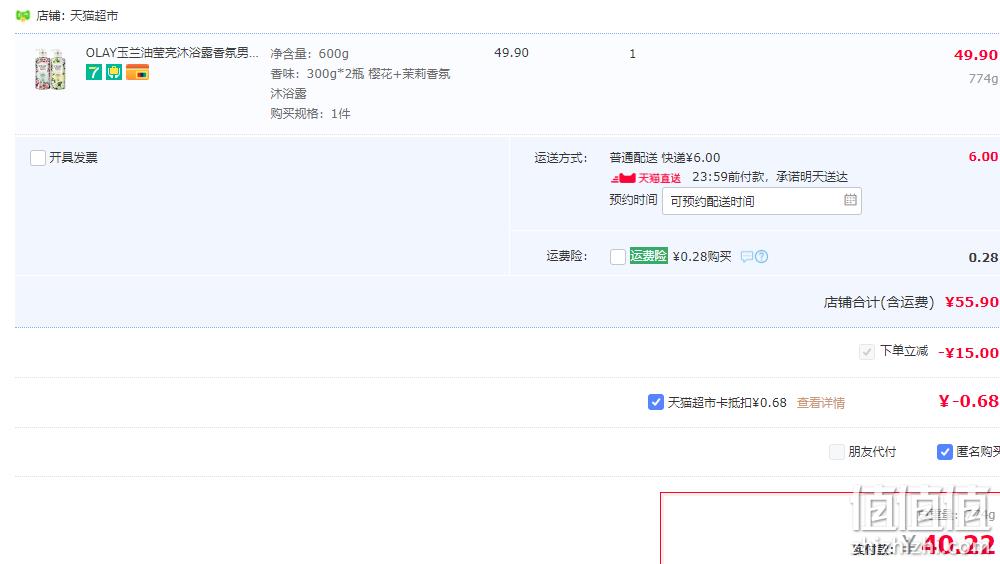Click the shipping insurance chat bubble icon
The width and height of the screenshot is (1000, 564).
pyautogui.click(x=747, y=256)
